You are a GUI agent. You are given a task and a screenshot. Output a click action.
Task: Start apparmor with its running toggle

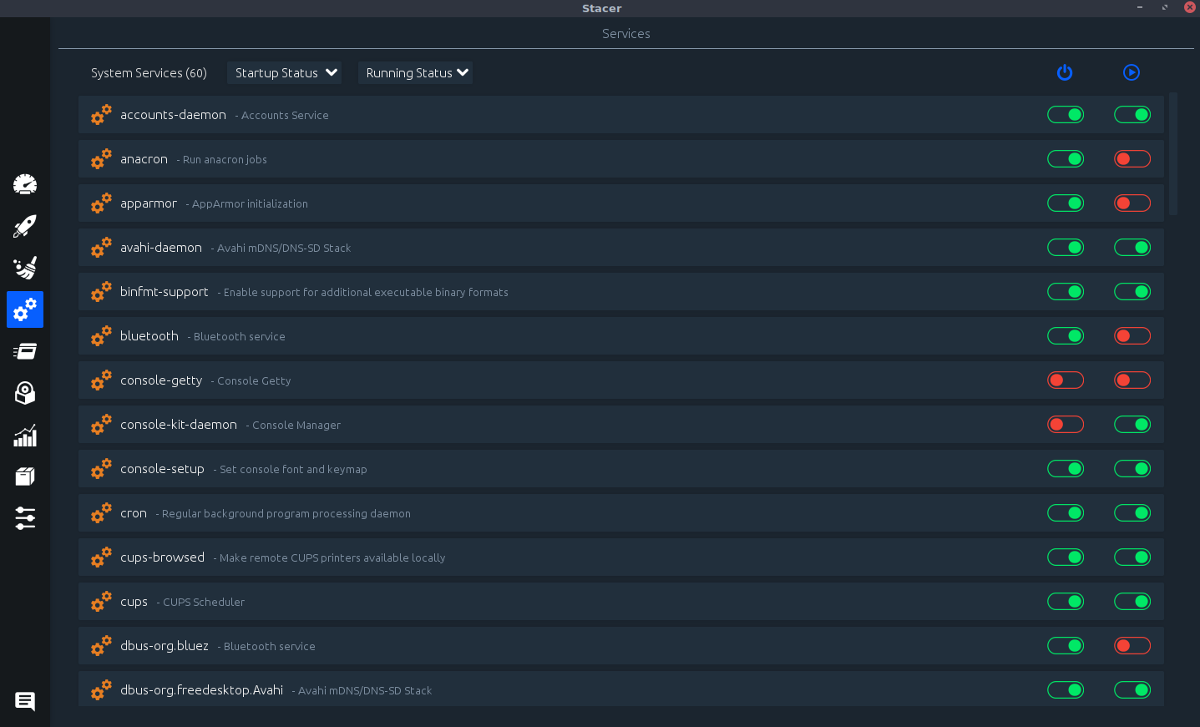pyautogui.click(x=1132, y=203)
